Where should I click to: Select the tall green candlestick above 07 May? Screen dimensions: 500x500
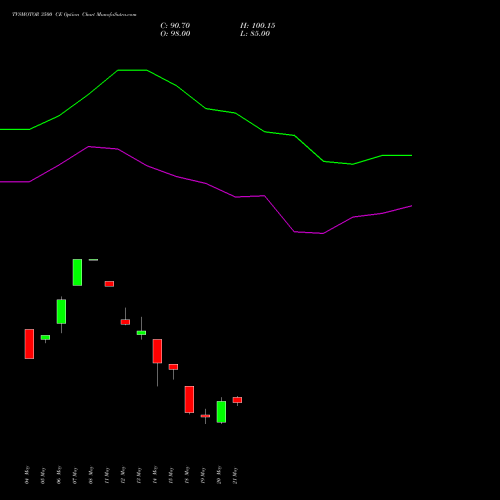tap(77, 272)
